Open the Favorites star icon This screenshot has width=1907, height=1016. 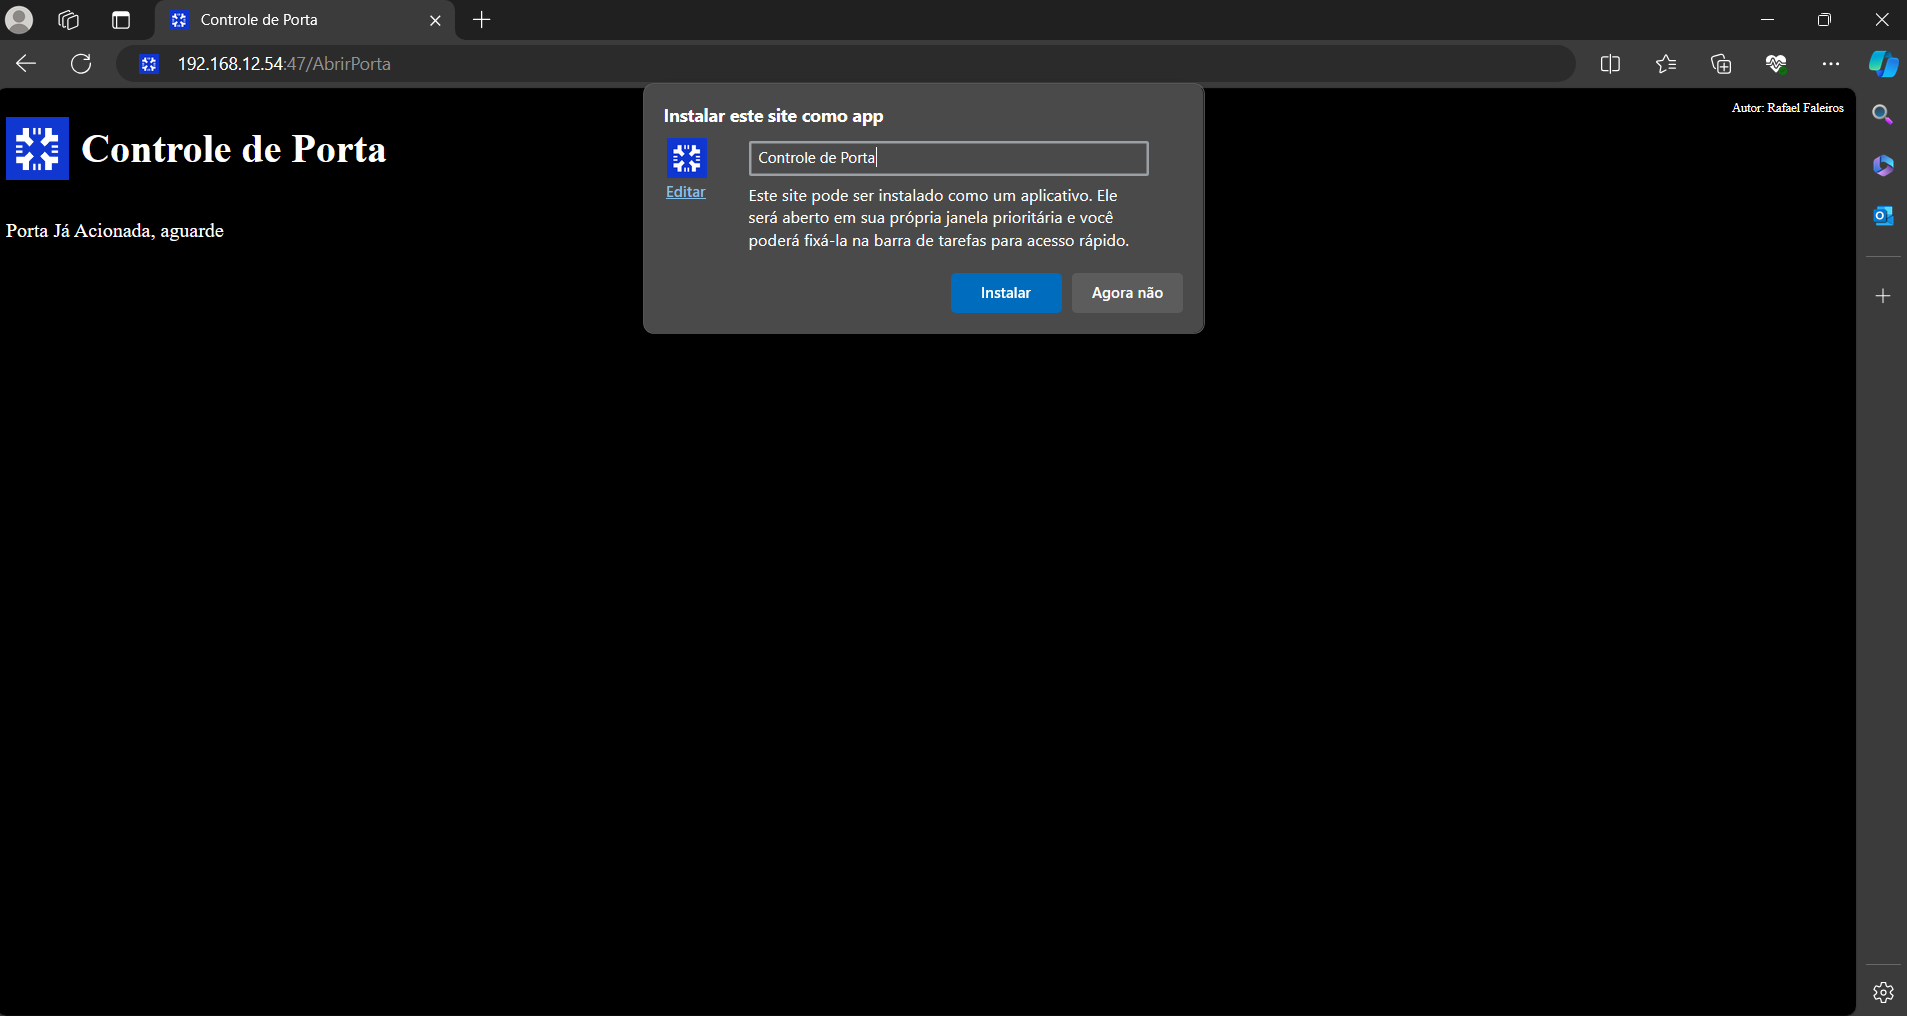pyautogui.click(x=1665, y=64)
